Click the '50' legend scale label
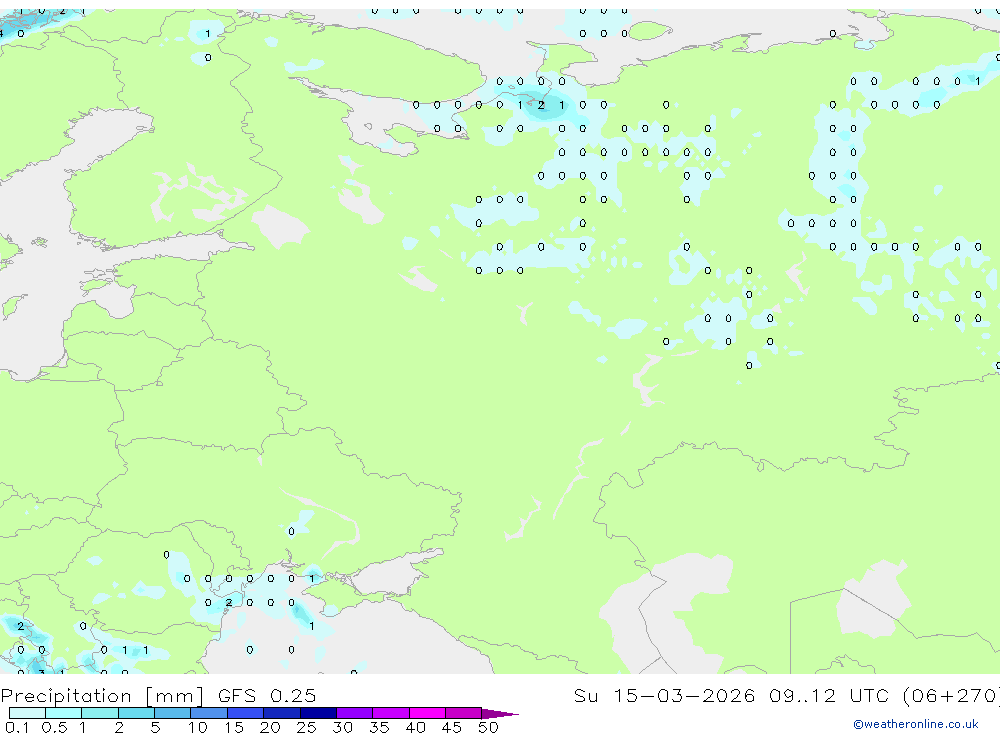Screen dimensions: 1000x733 point(488,727)
